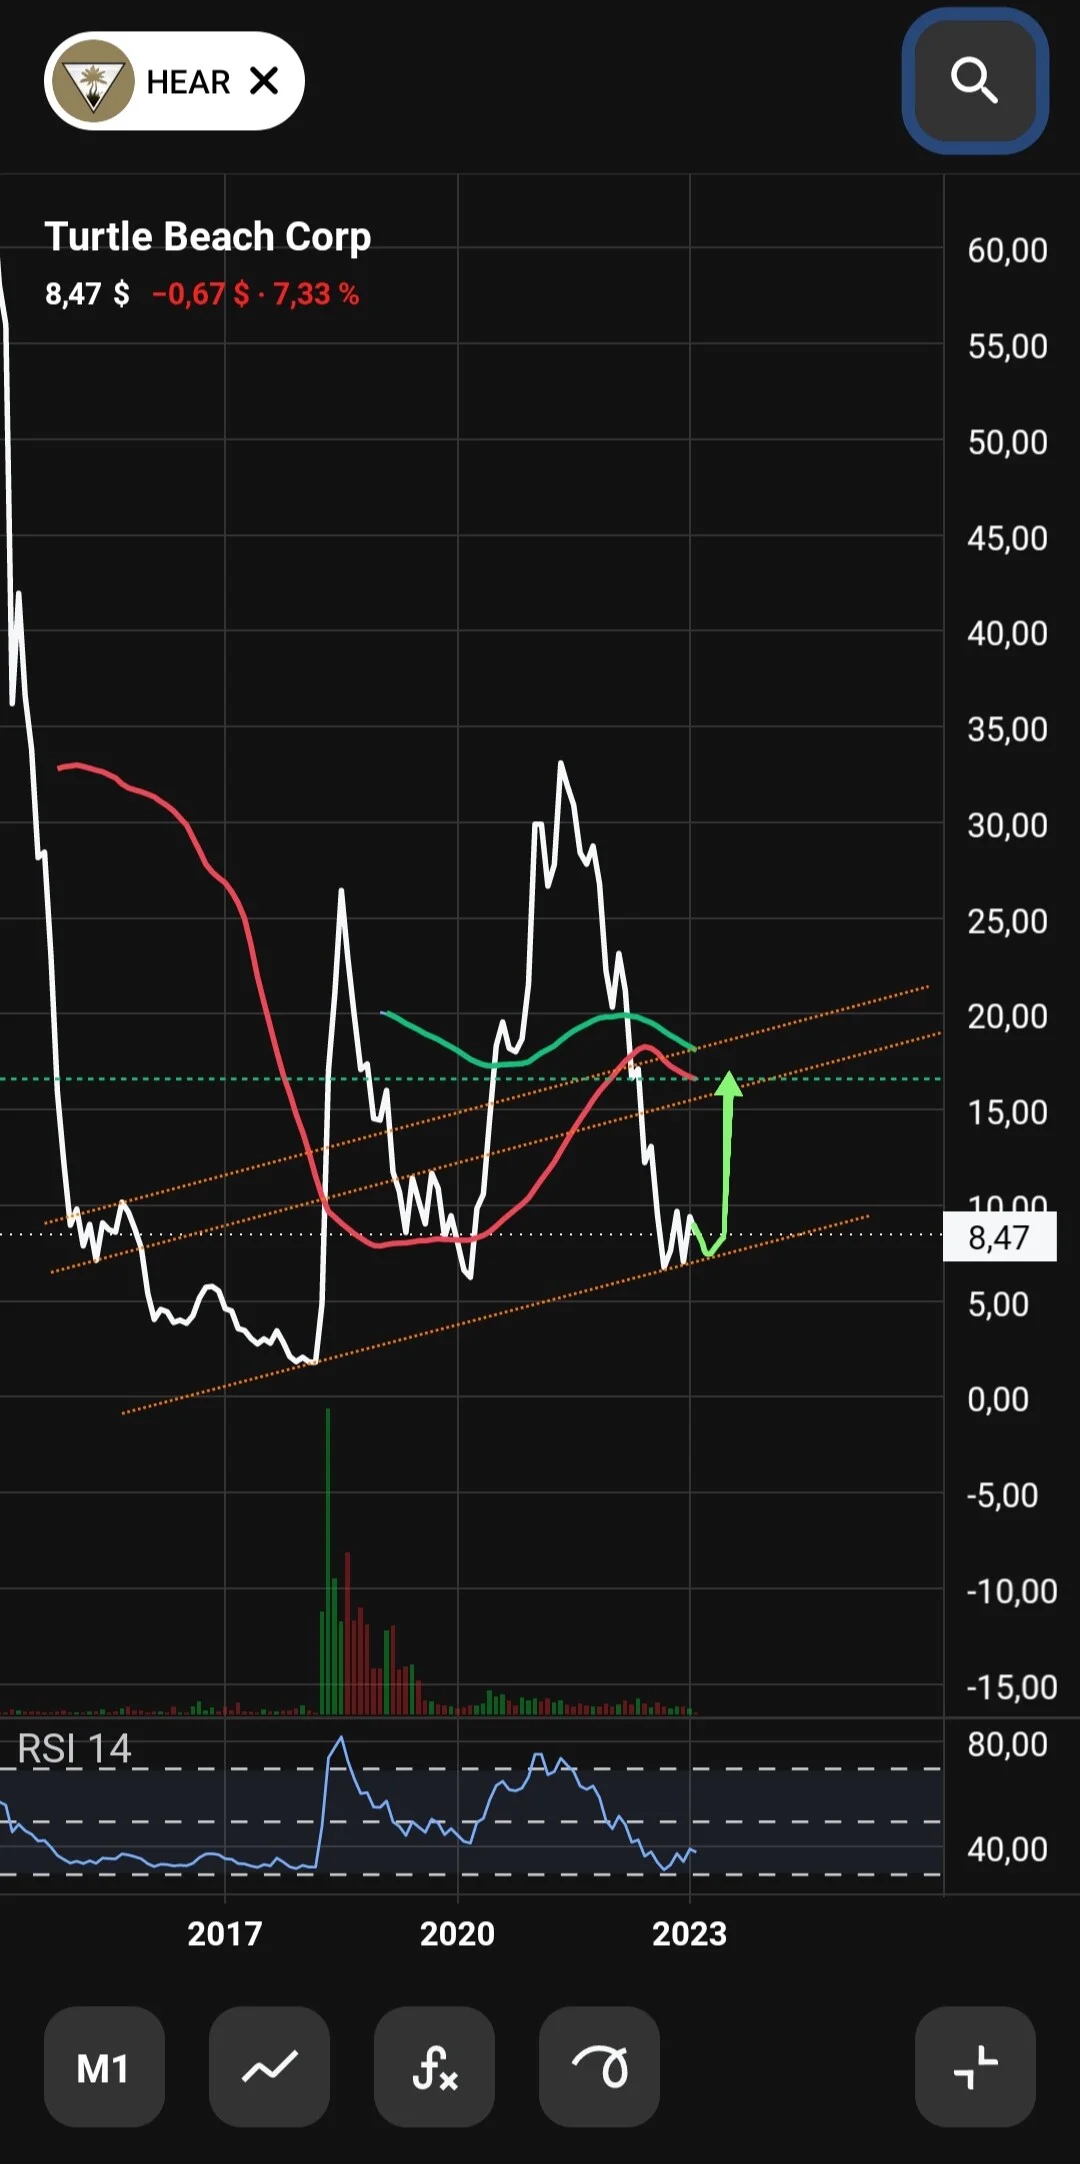Tap the HEAR ticker symbol text

tap(188, 82)
